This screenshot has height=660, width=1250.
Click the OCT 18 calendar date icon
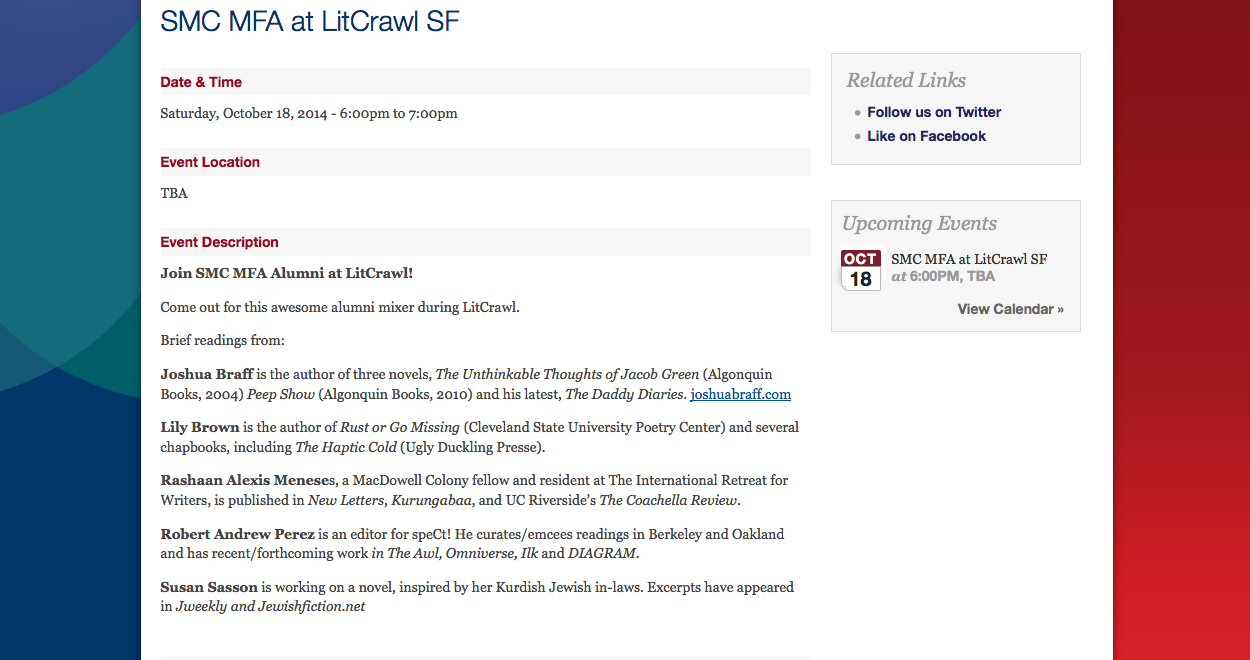[x=860, y=270]
